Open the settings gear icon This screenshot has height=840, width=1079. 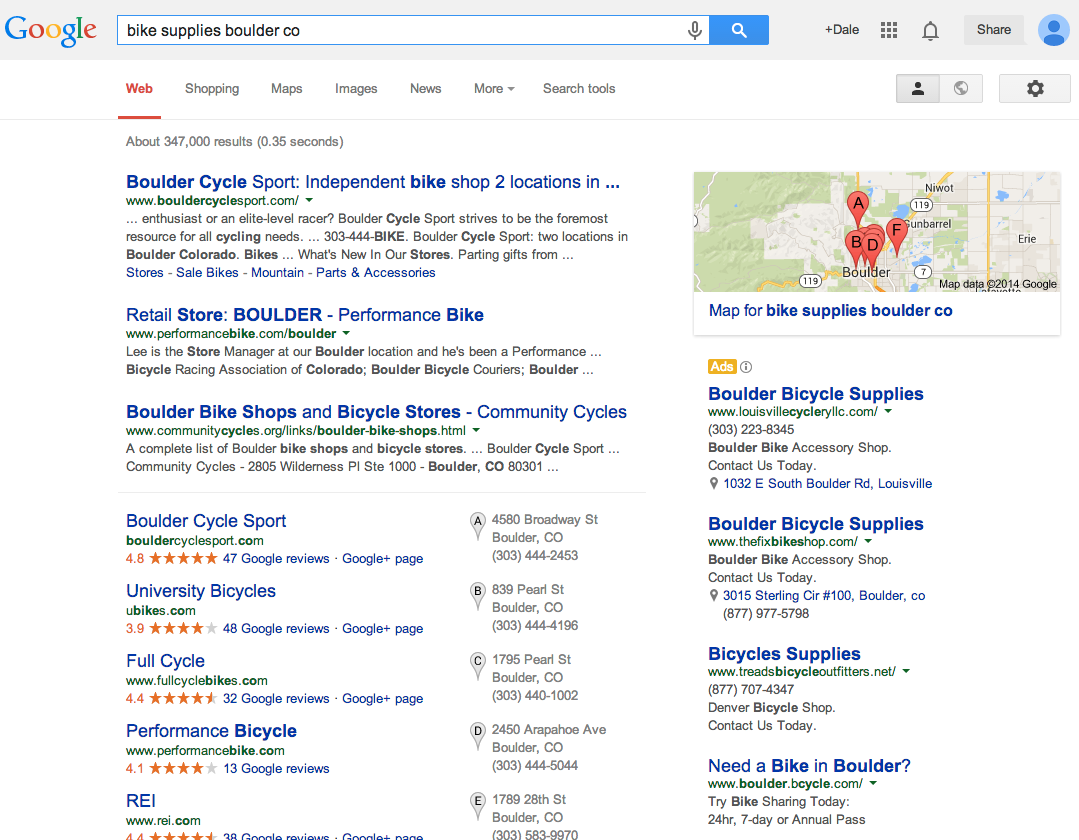(1035, 88)
